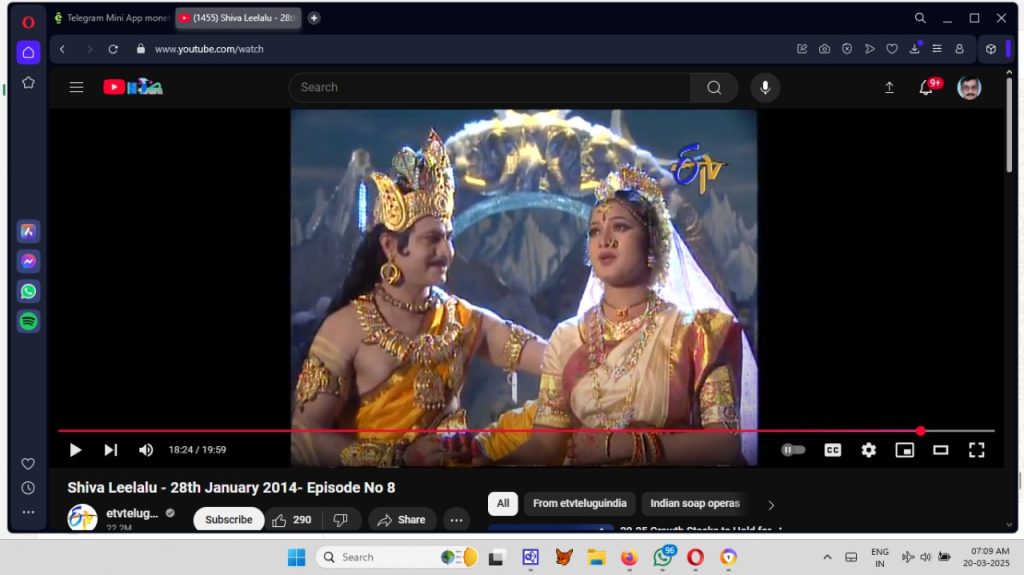Subscribe to the etvtelugu channel
The image size is (1024, 575).
[229, 519]
